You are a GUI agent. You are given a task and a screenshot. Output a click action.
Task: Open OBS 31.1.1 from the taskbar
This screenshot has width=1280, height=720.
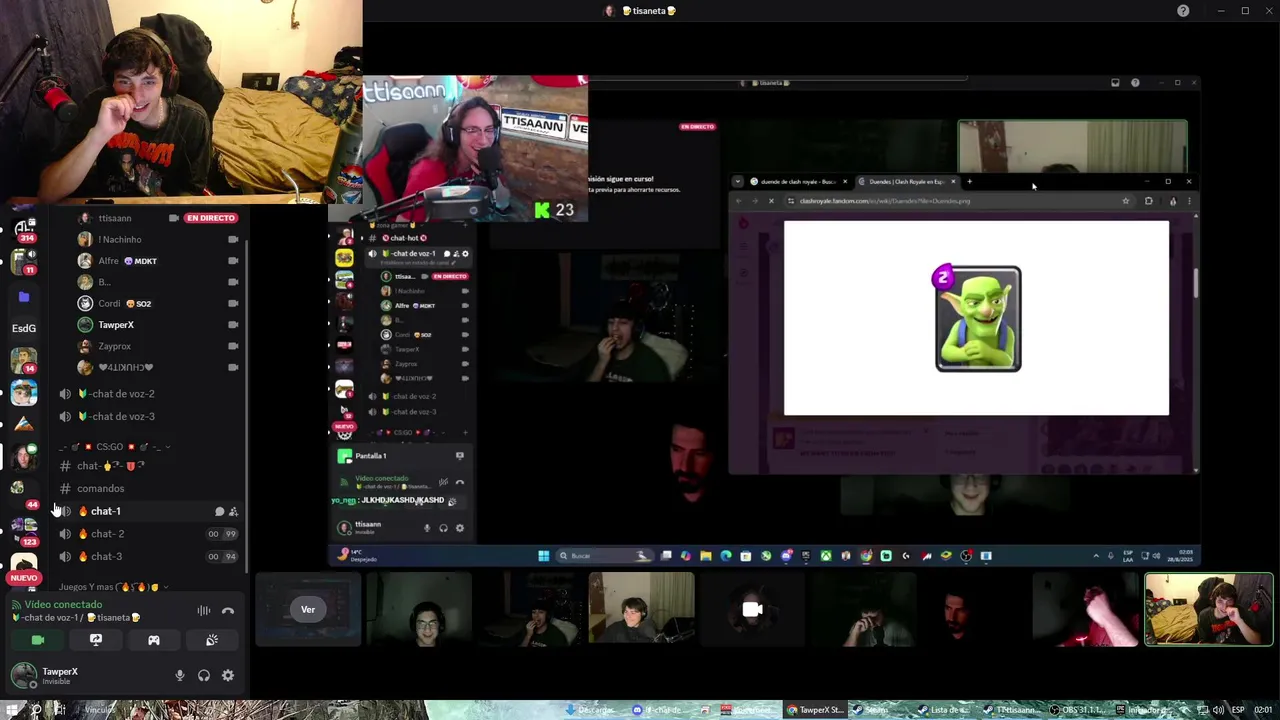click(1080, 710)
